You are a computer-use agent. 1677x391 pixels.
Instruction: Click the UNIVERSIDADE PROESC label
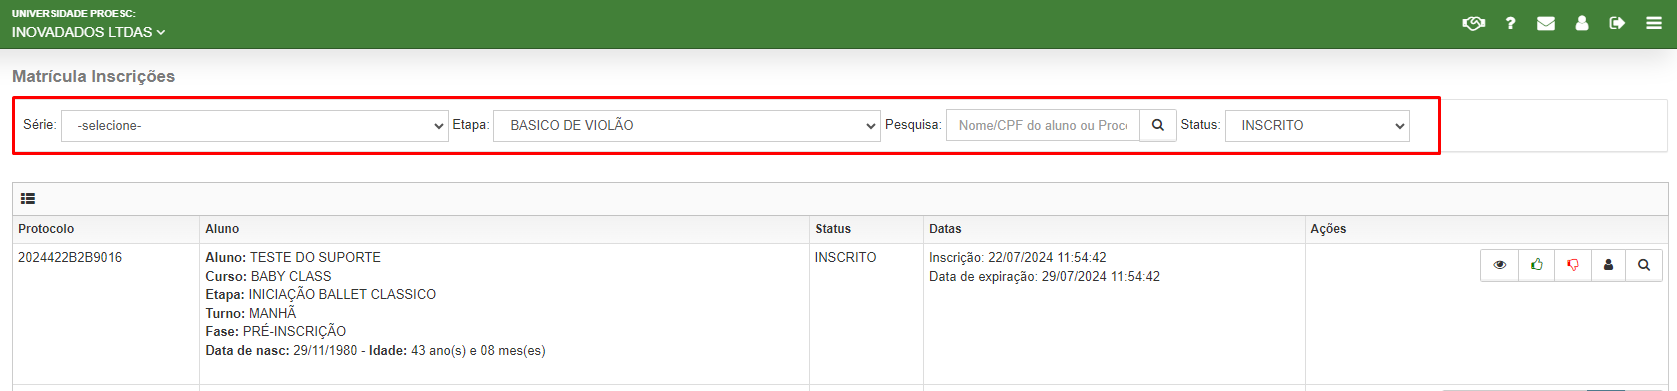pyautogui.click(x=73, y=13)
